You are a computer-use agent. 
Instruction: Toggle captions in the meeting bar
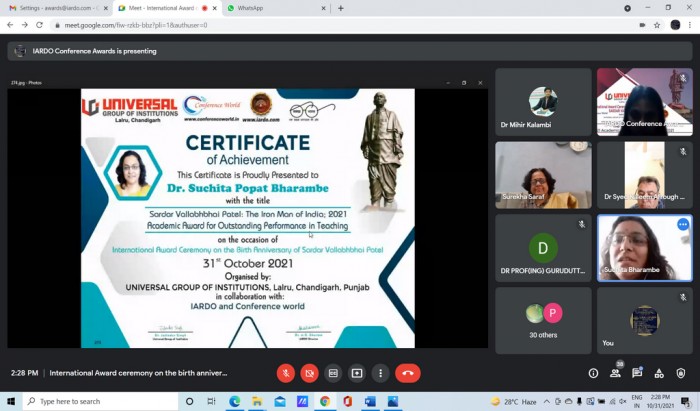(334, 373)
